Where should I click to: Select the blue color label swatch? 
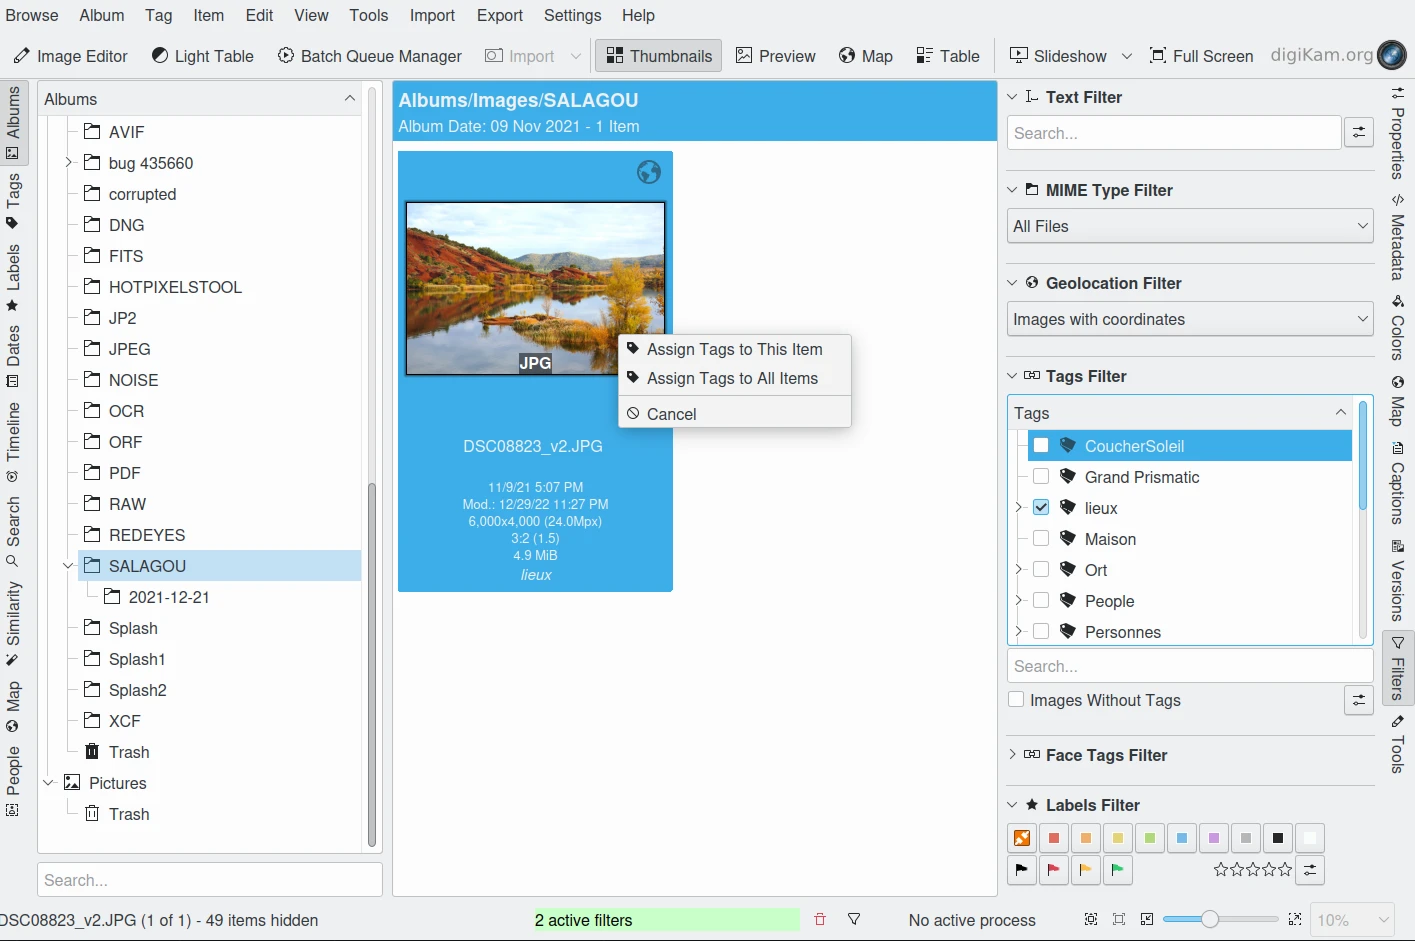click(1182, 838)
